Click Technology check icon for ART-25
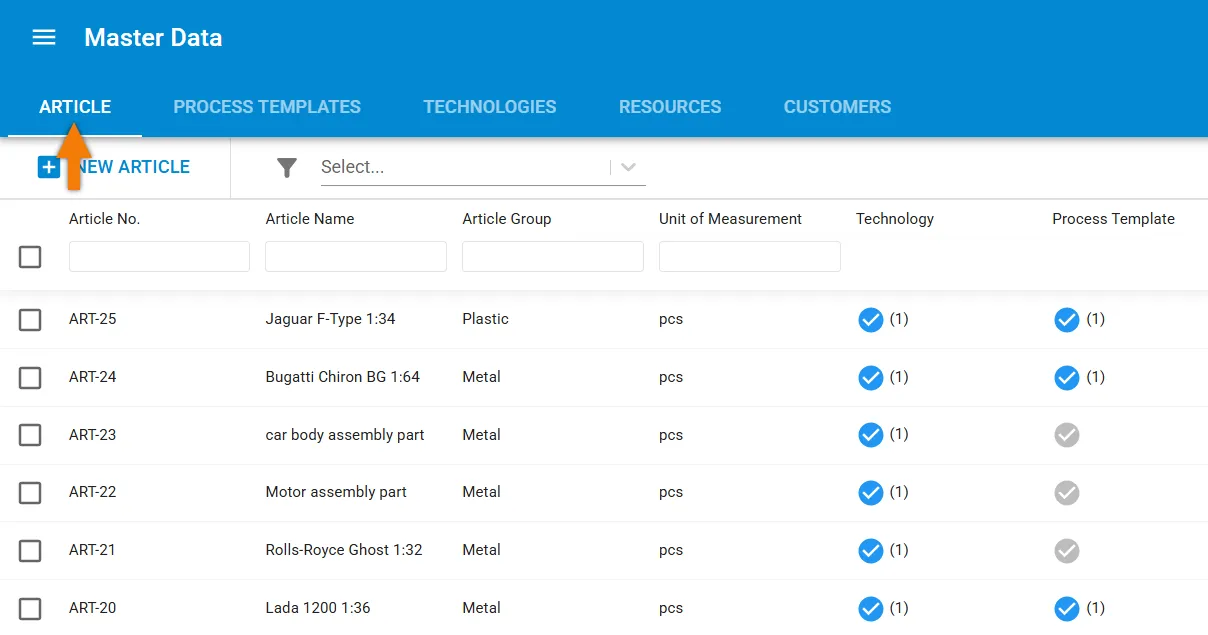The width and height of the screenshot is (1208, 635). (871, 320)
